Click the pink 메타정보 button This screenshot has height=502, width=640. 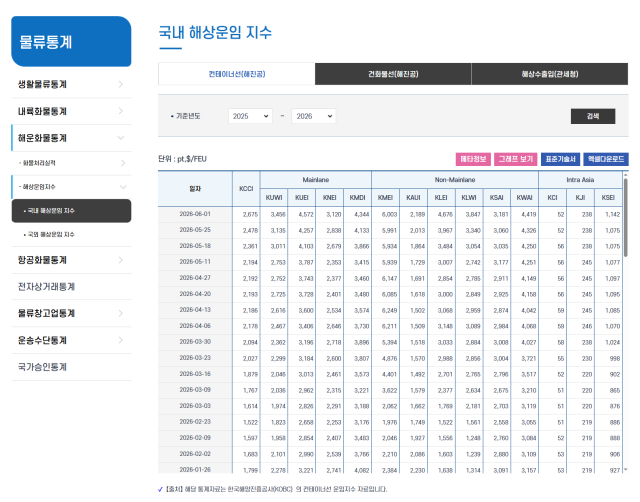(473, 159)
